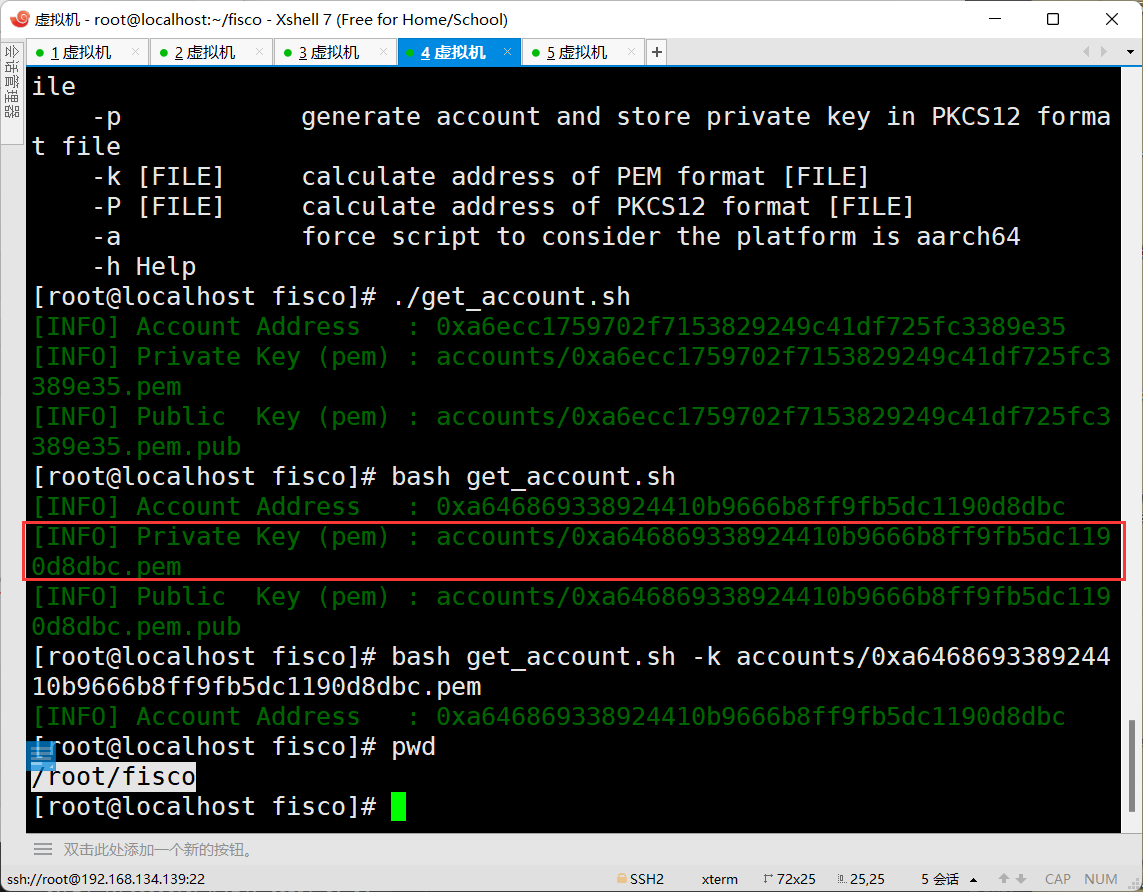The width and height of the screenshot is (1143, 892).
Task: Click the status bar down arrow icon
Action: click(x=1021, y=879)
